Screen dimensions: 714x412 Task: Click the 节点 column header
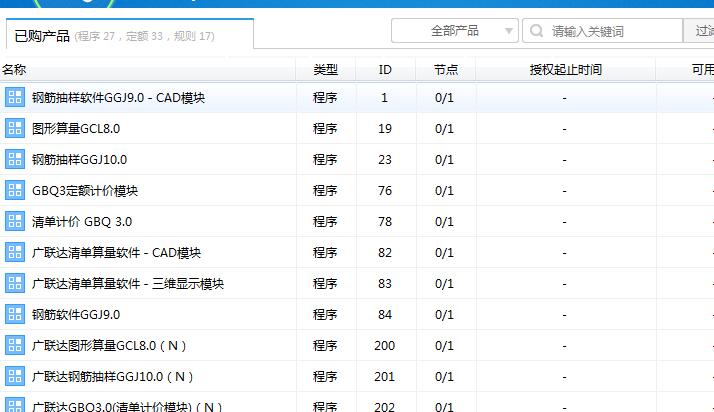(x=445, y=70)
